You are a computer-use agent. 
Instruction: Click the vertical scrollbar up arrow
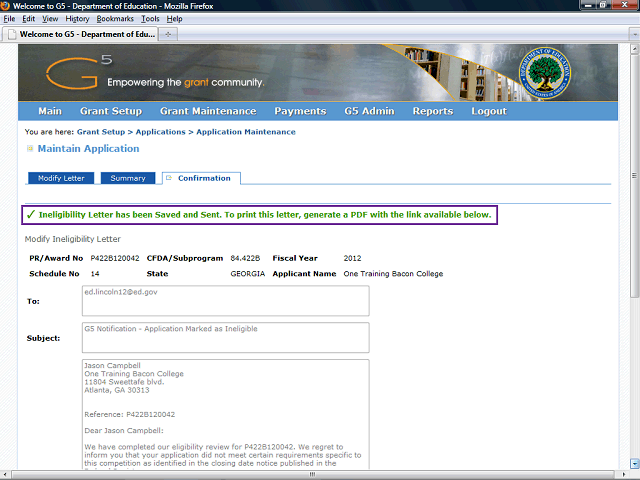pos(634,49)
